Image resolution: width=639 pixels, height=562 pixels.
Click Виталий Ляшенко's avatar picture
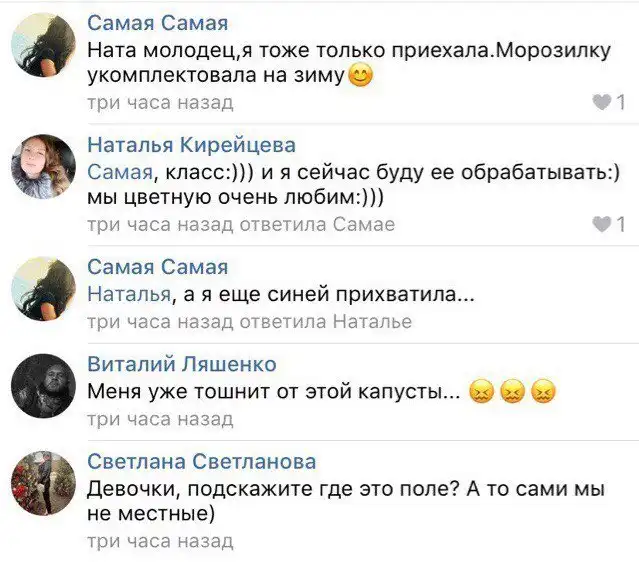pos(43,385)
